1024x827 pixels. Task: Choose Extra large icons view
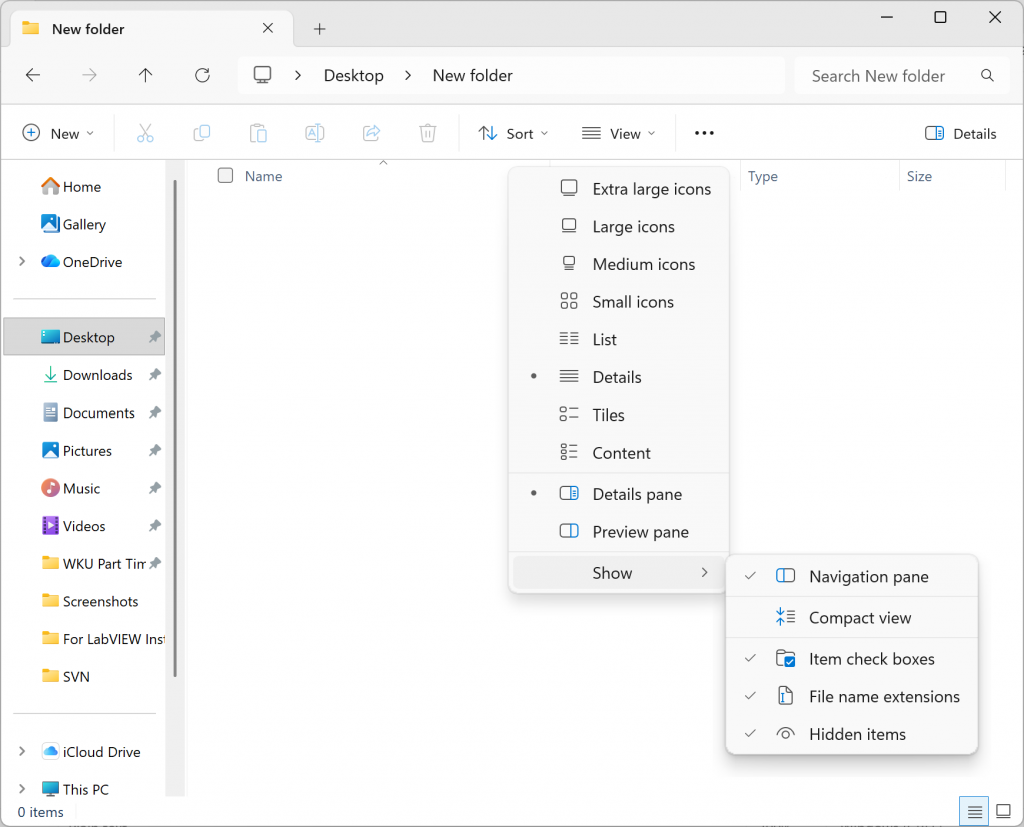point(618,189)
